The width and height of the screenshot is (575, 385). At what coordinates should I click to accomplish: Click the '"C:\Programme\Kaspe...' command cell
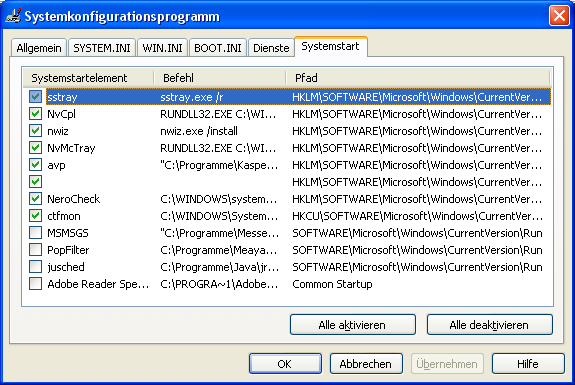(x=219, y=165)
